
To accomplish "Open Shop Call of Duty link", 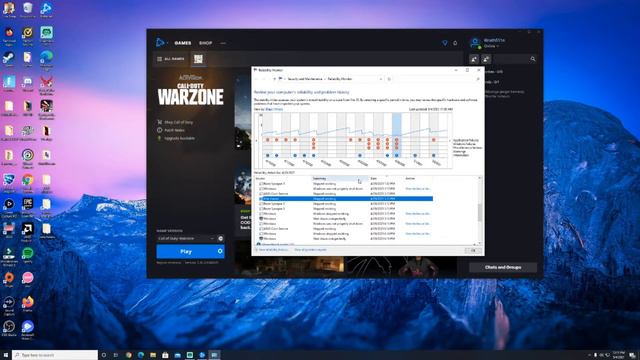I will coord(175,122).
